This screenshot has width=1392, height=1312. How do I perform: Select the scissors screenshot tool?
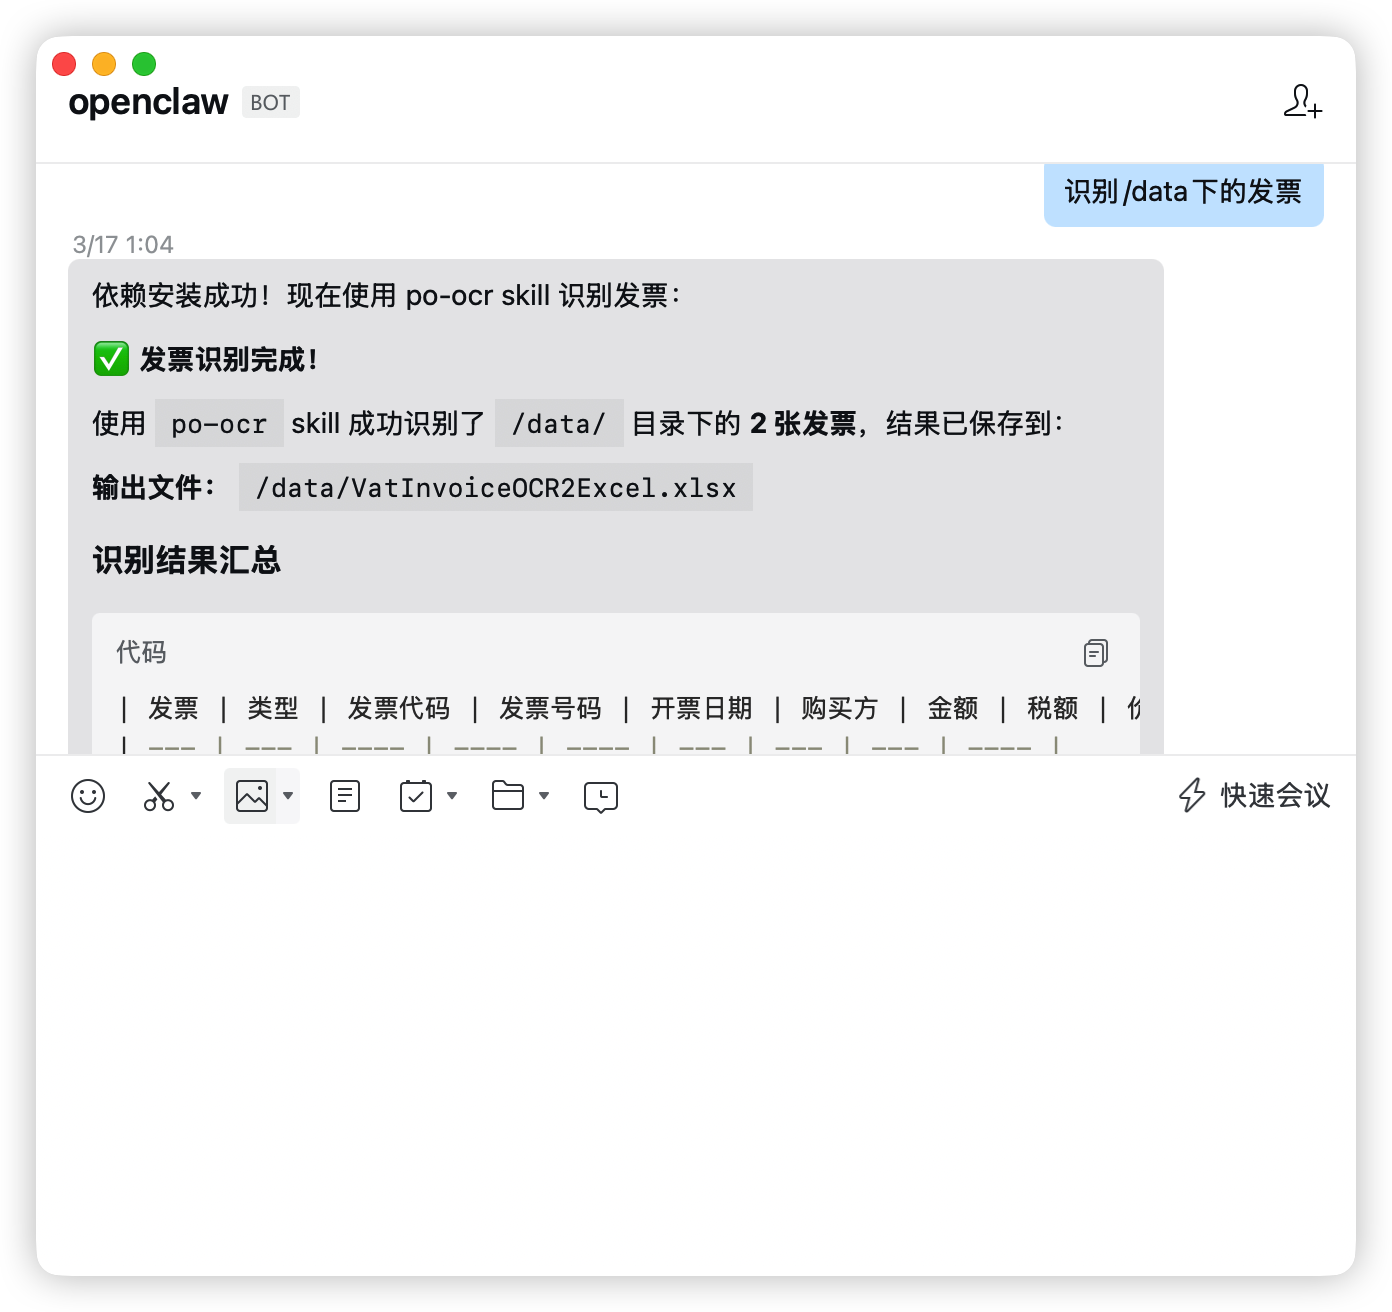pyautogui.click(x=159, y=796)
